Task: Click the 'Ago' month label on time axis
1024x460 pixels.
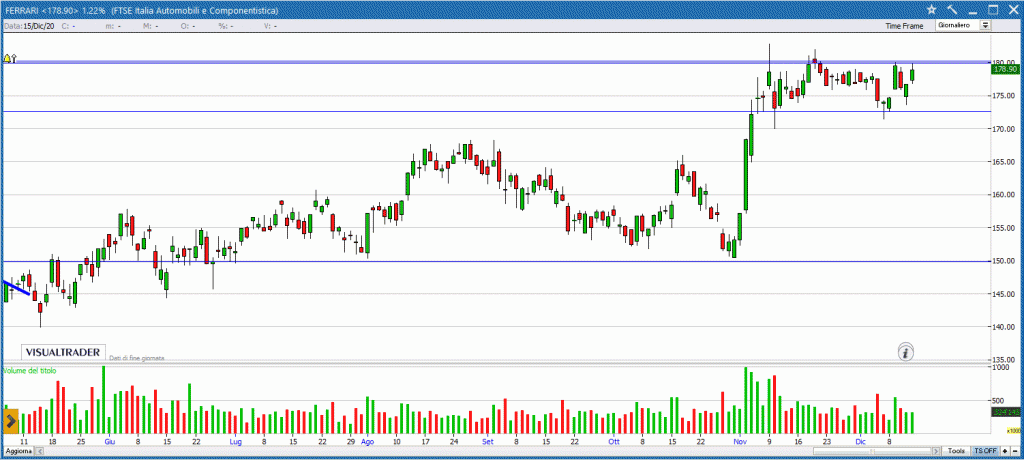Action: [x=367, y=442]
